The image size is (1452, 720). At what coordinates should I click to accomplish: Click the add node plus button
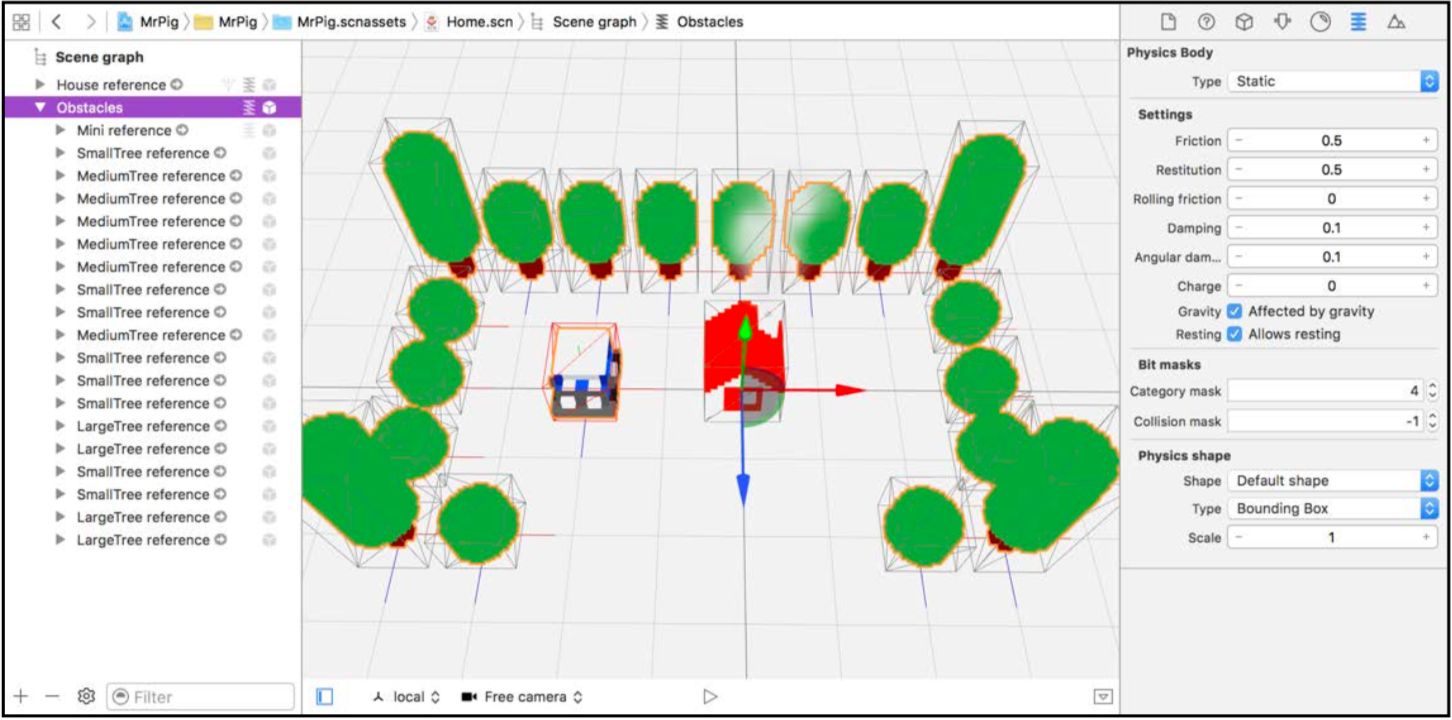[x=21, y=696]
